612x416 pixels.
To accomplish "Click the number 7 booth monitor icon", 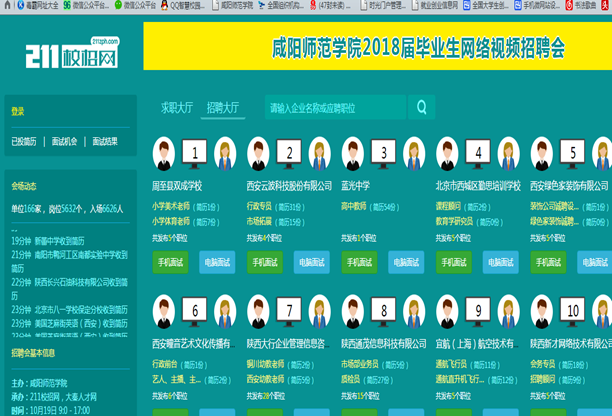I will coord(289,310).
